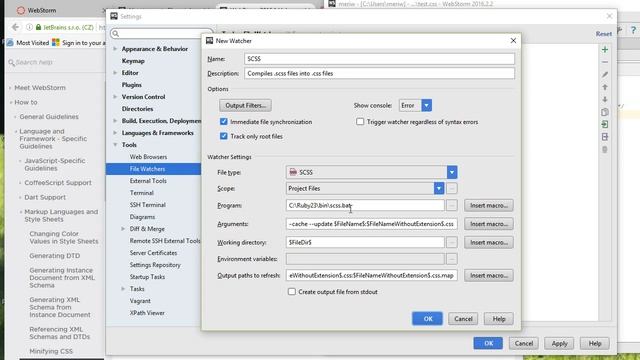Expand Languages & Frameworks node
The width and height of the screenshot is (640, 360).
[115, 133]
